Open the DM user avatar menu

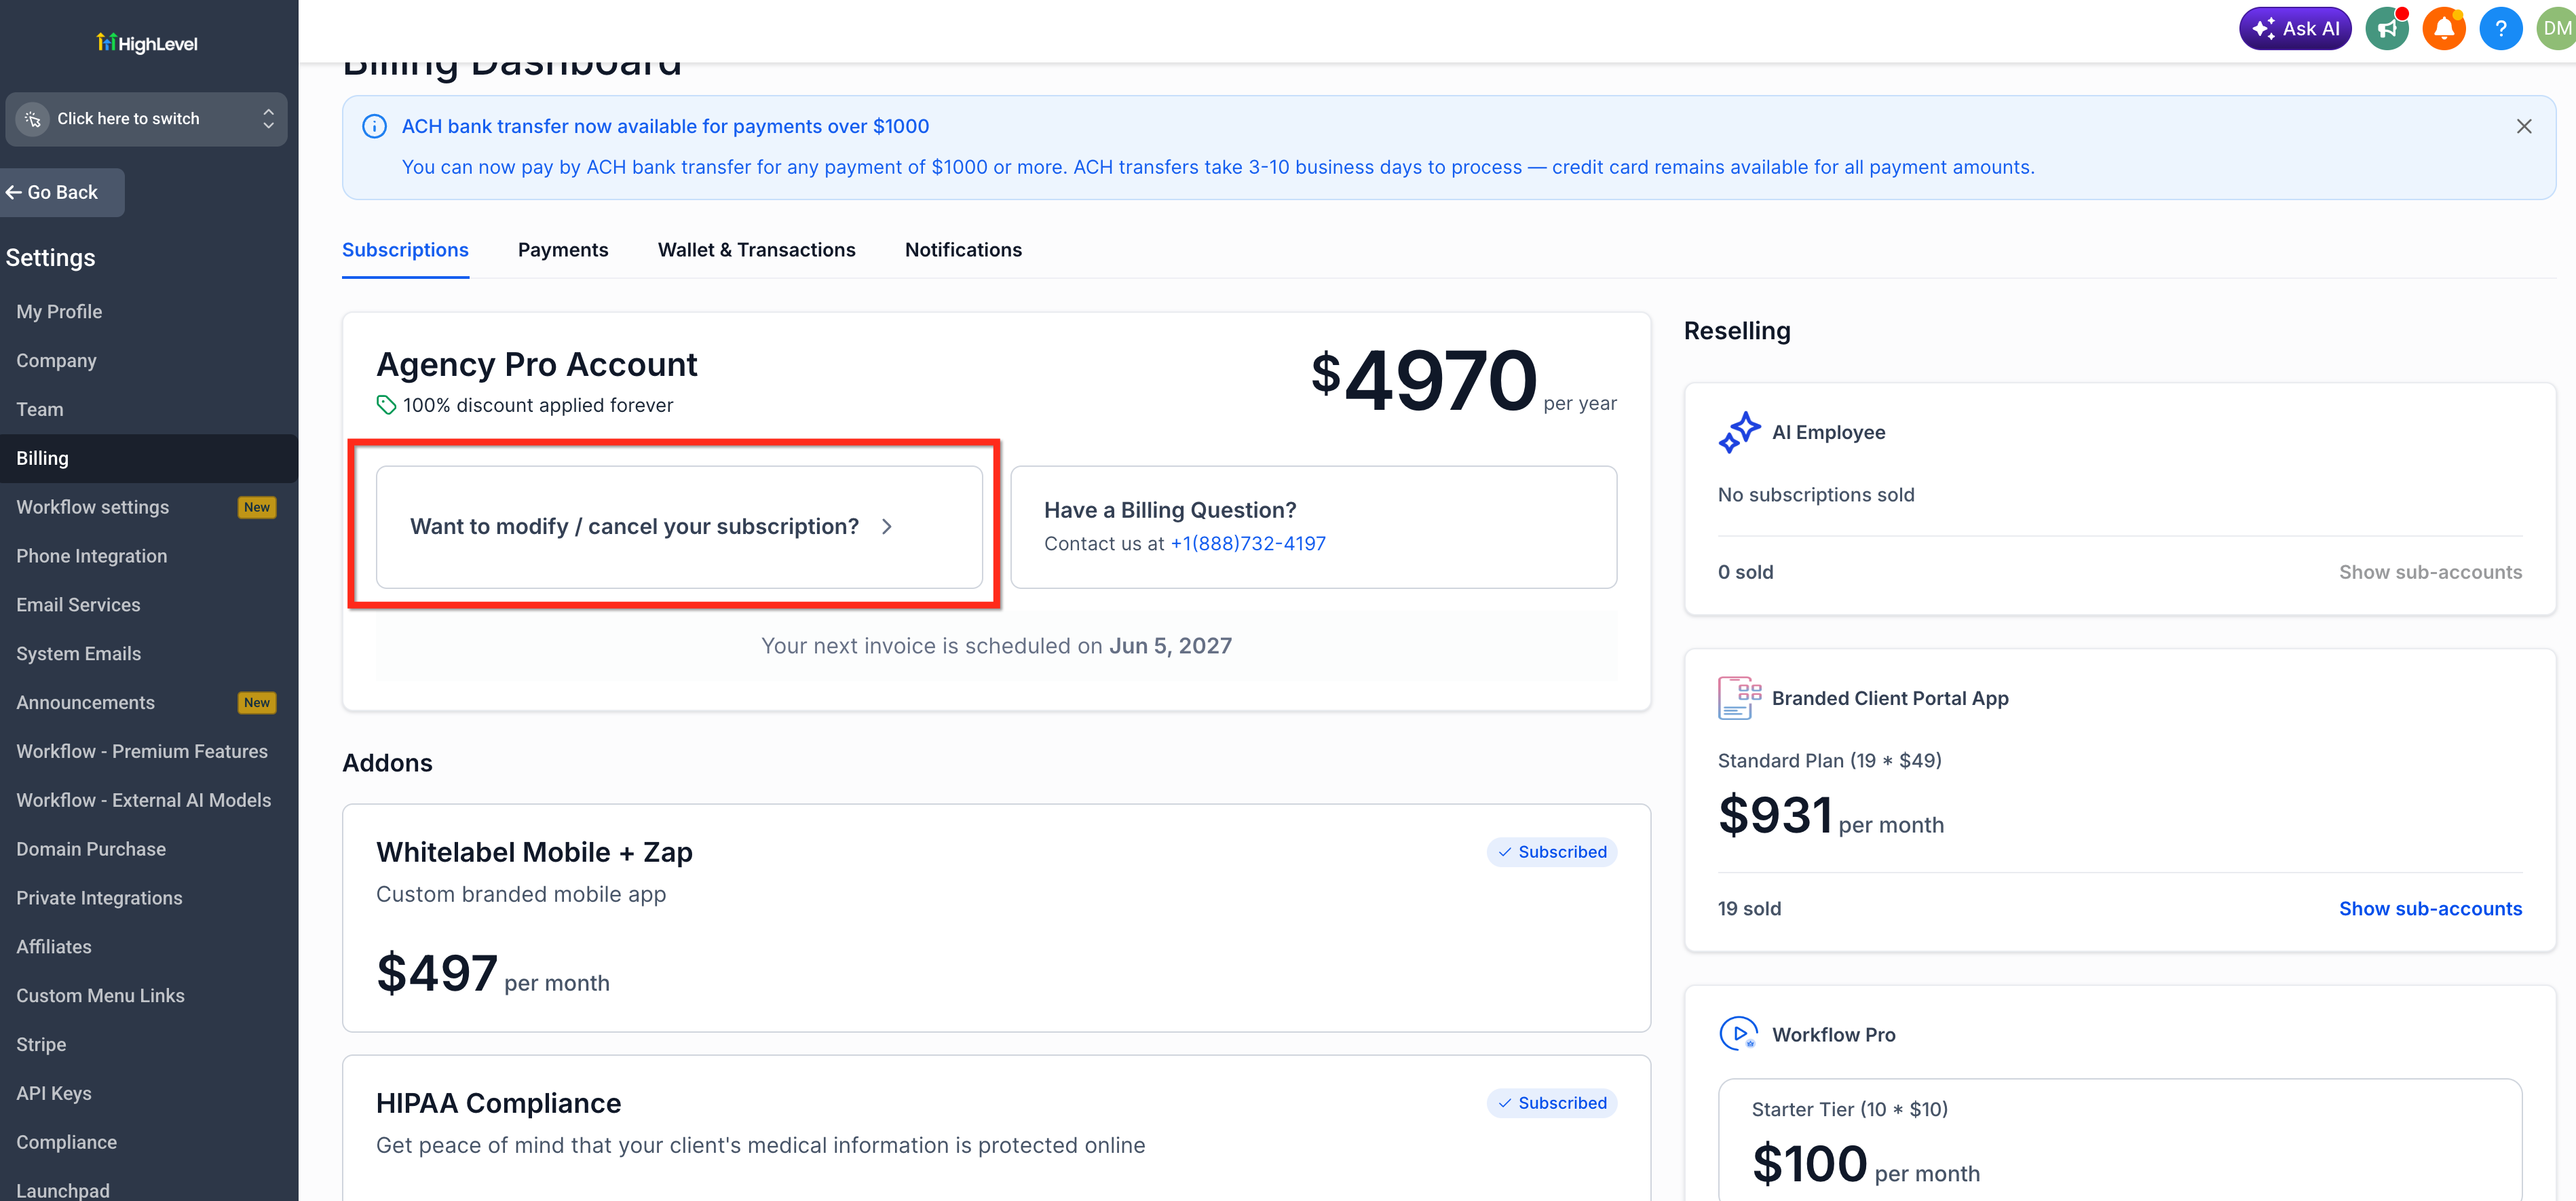tap(2557, 28)
